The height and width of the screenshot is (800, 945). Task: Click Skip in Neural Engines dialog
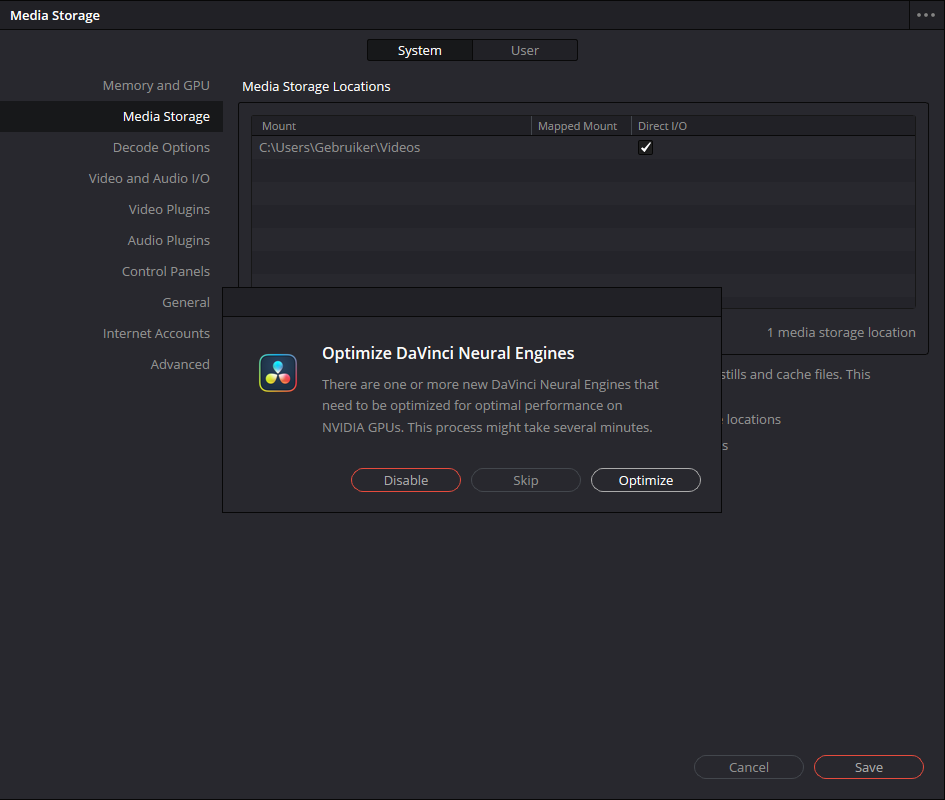click(526, 480)
